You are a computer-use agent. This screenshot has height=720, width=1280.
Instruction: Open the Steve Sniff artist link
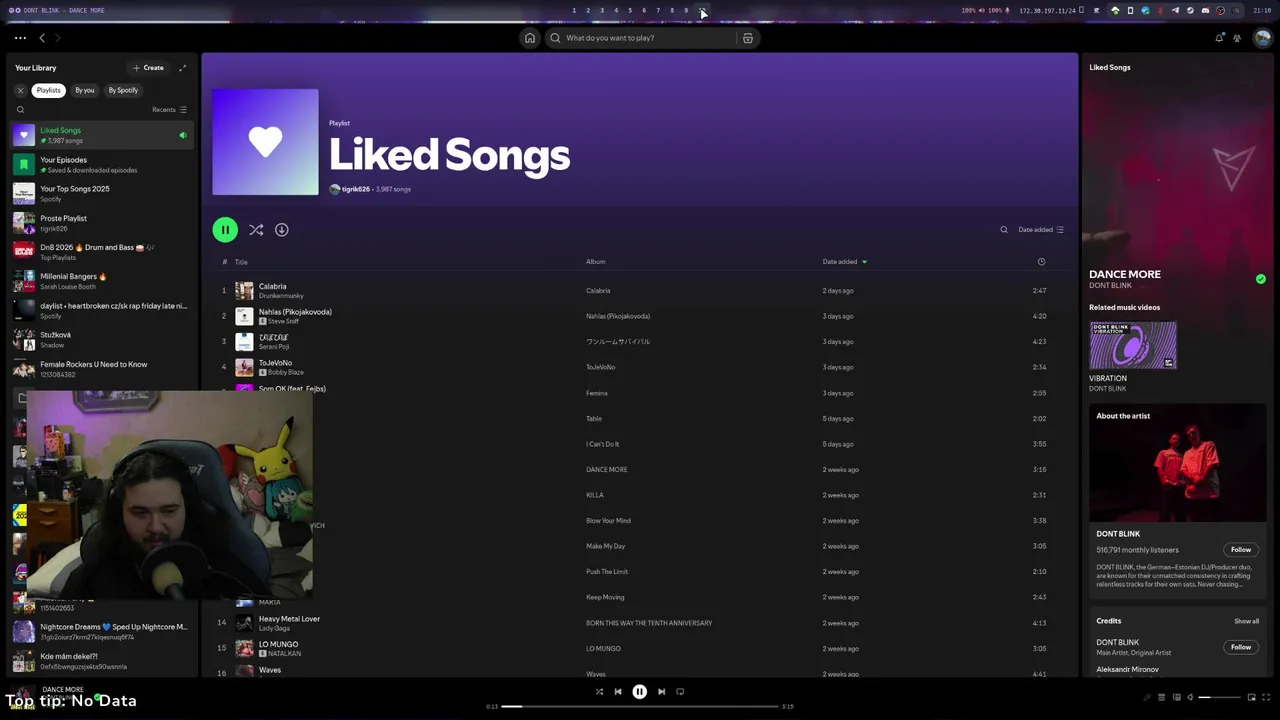coord(284,322)
